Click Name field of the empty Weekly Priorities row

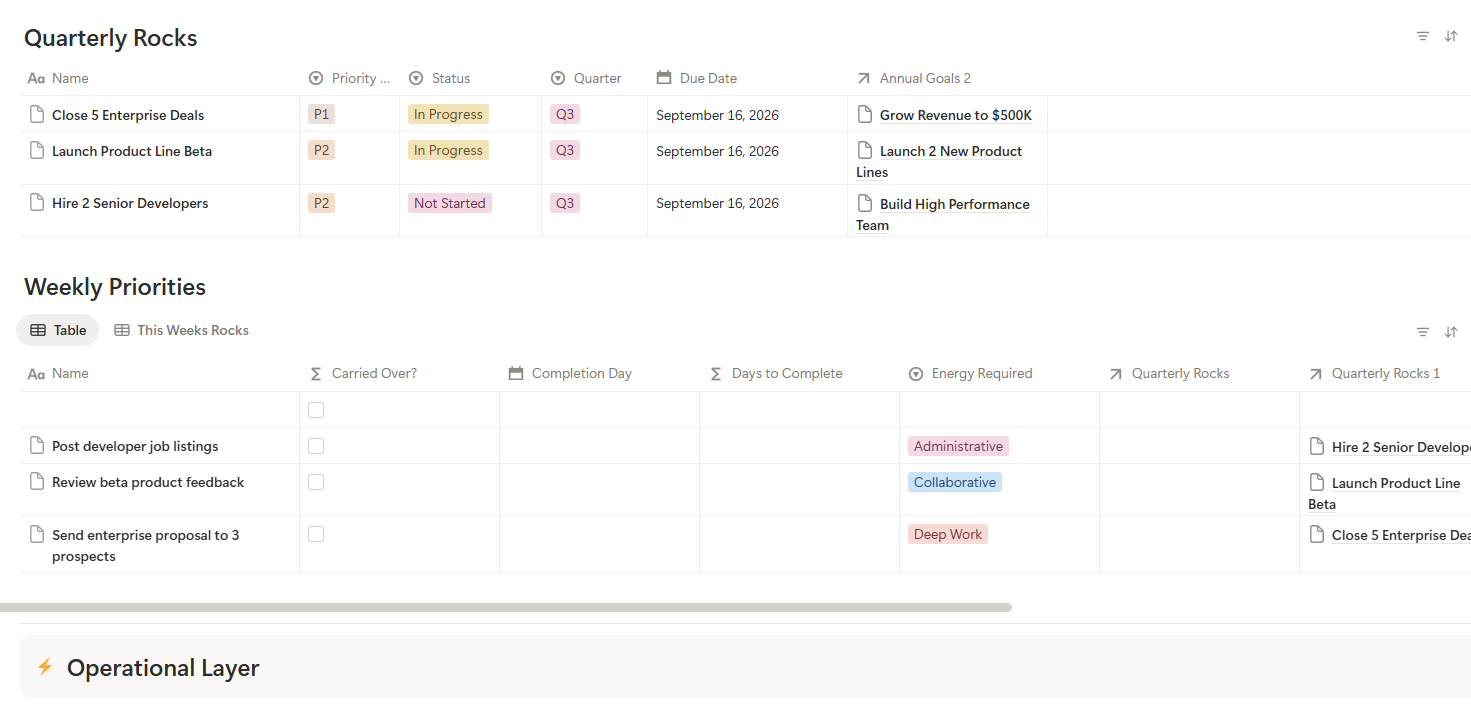[160, 410]
